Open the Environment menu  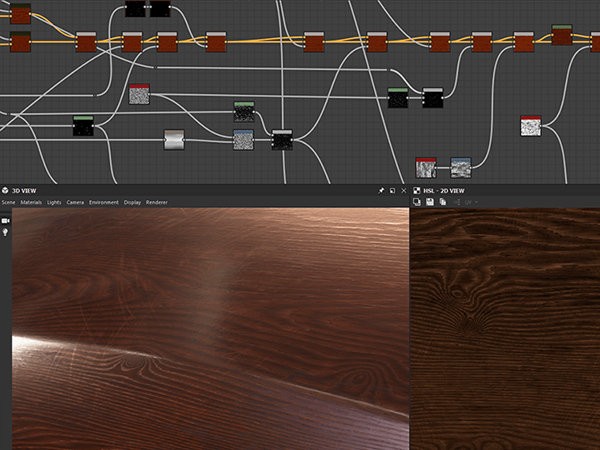(x=104, y=202)
